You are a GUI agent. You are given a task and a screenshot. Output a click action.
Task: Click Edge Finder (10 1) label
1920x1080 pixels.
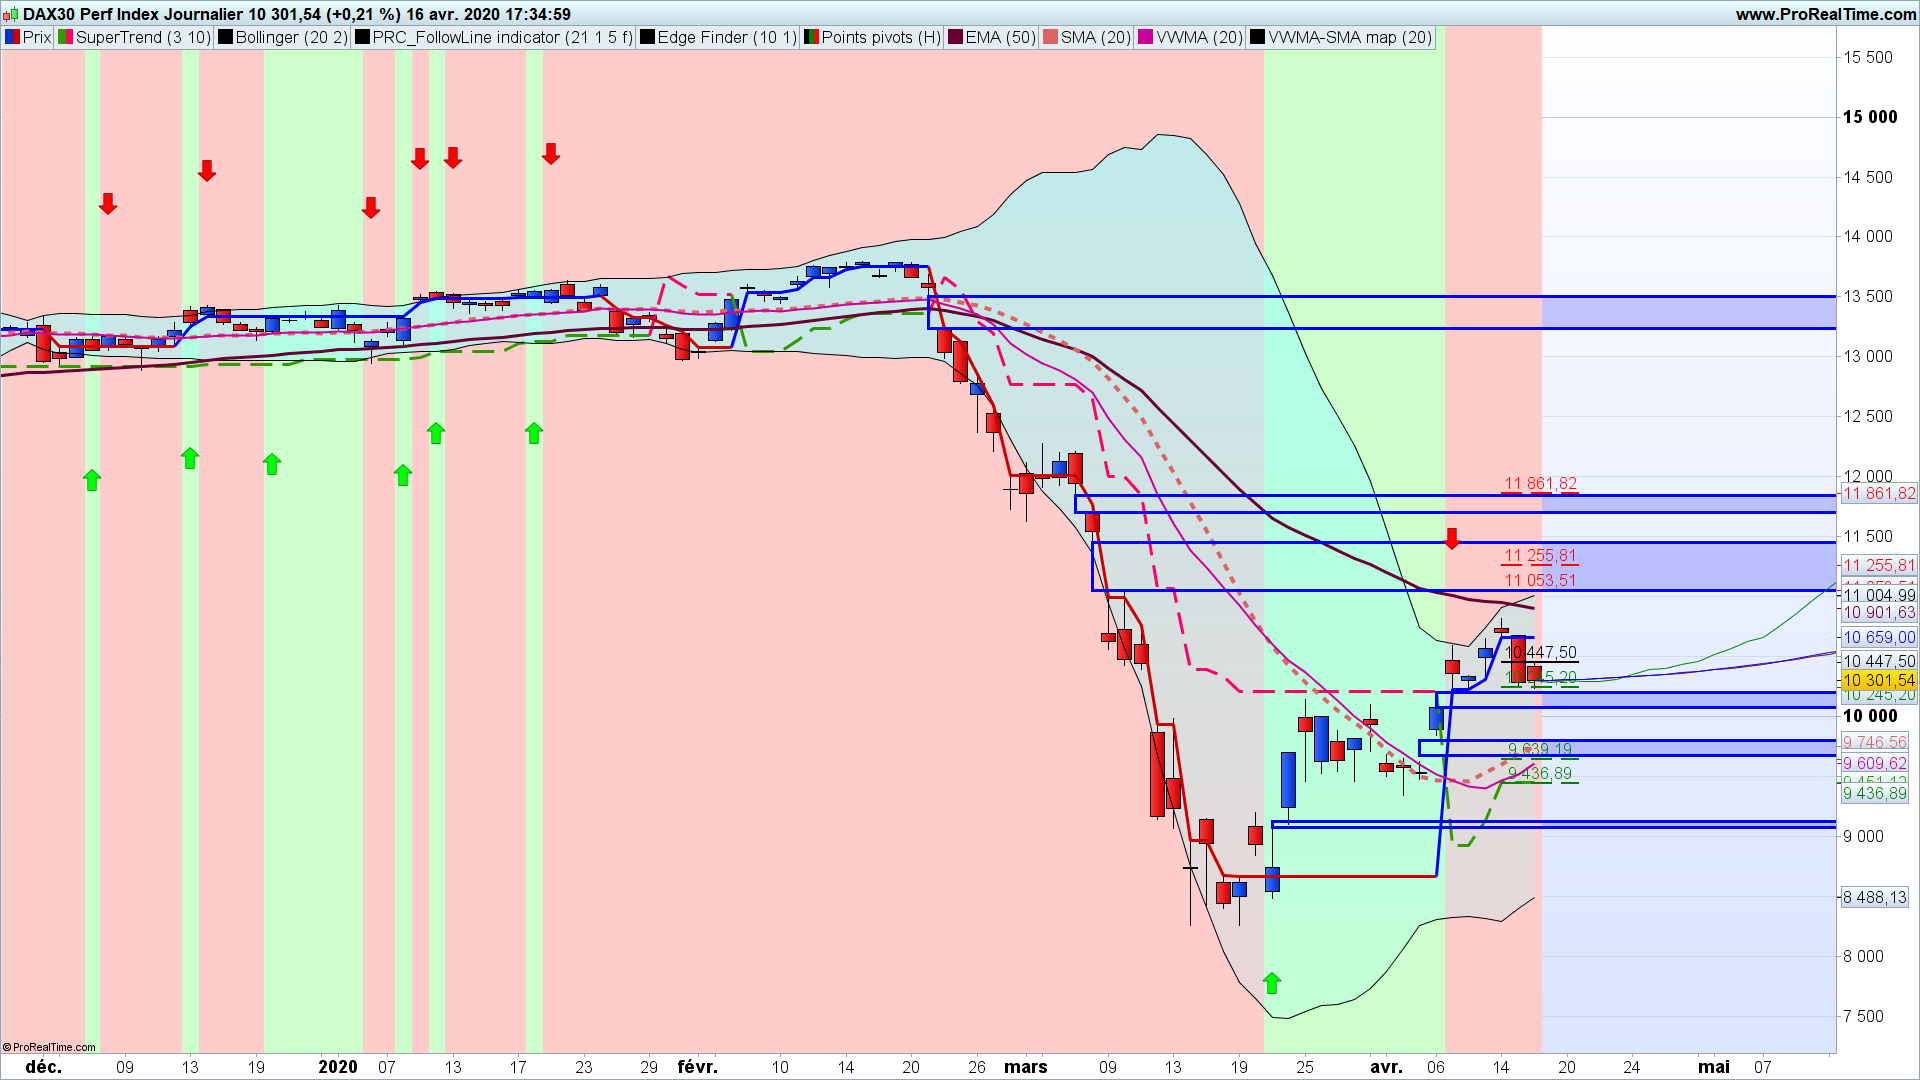point(726,37)
